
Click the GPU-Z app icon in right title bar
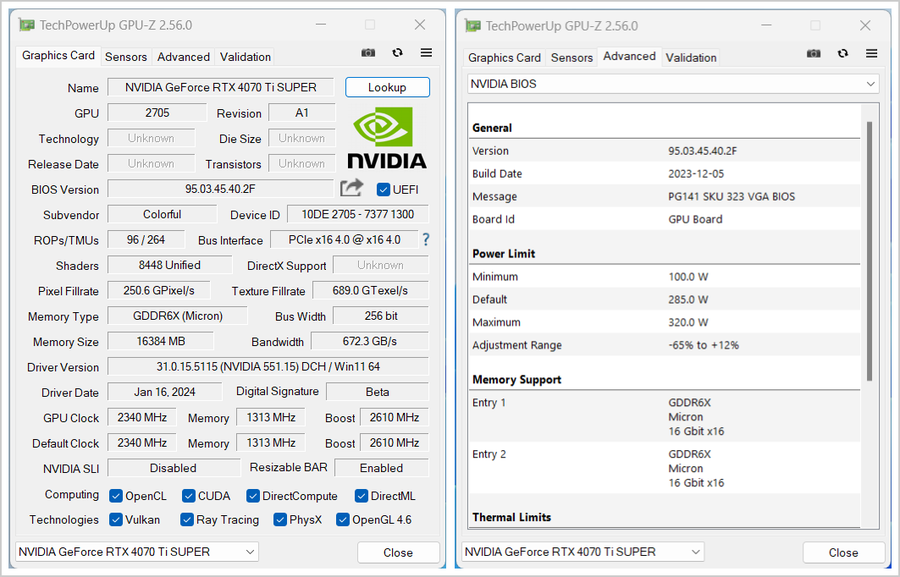472,26
